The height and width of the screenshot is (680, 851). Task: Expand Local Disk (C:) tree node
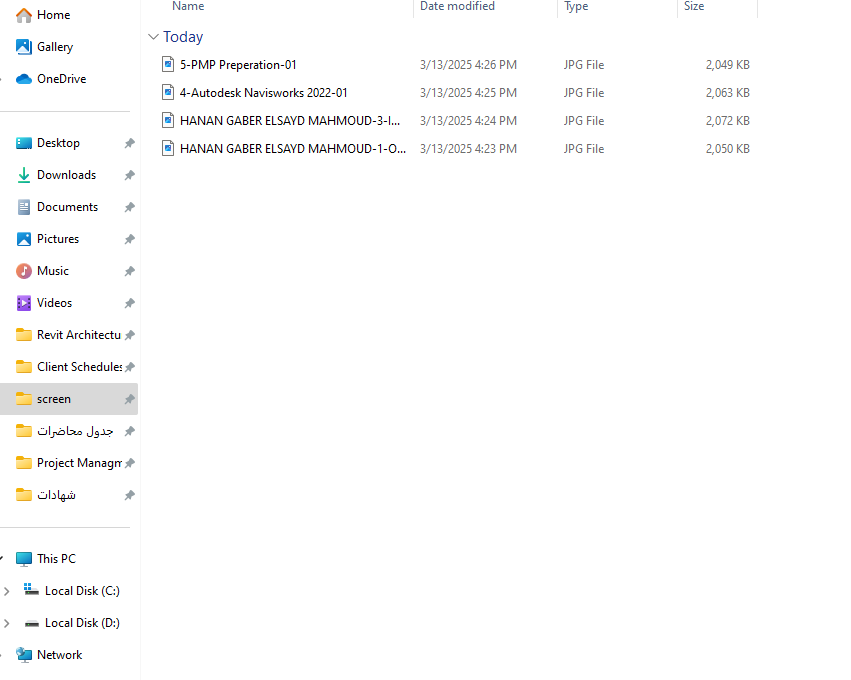pos(7,592)
